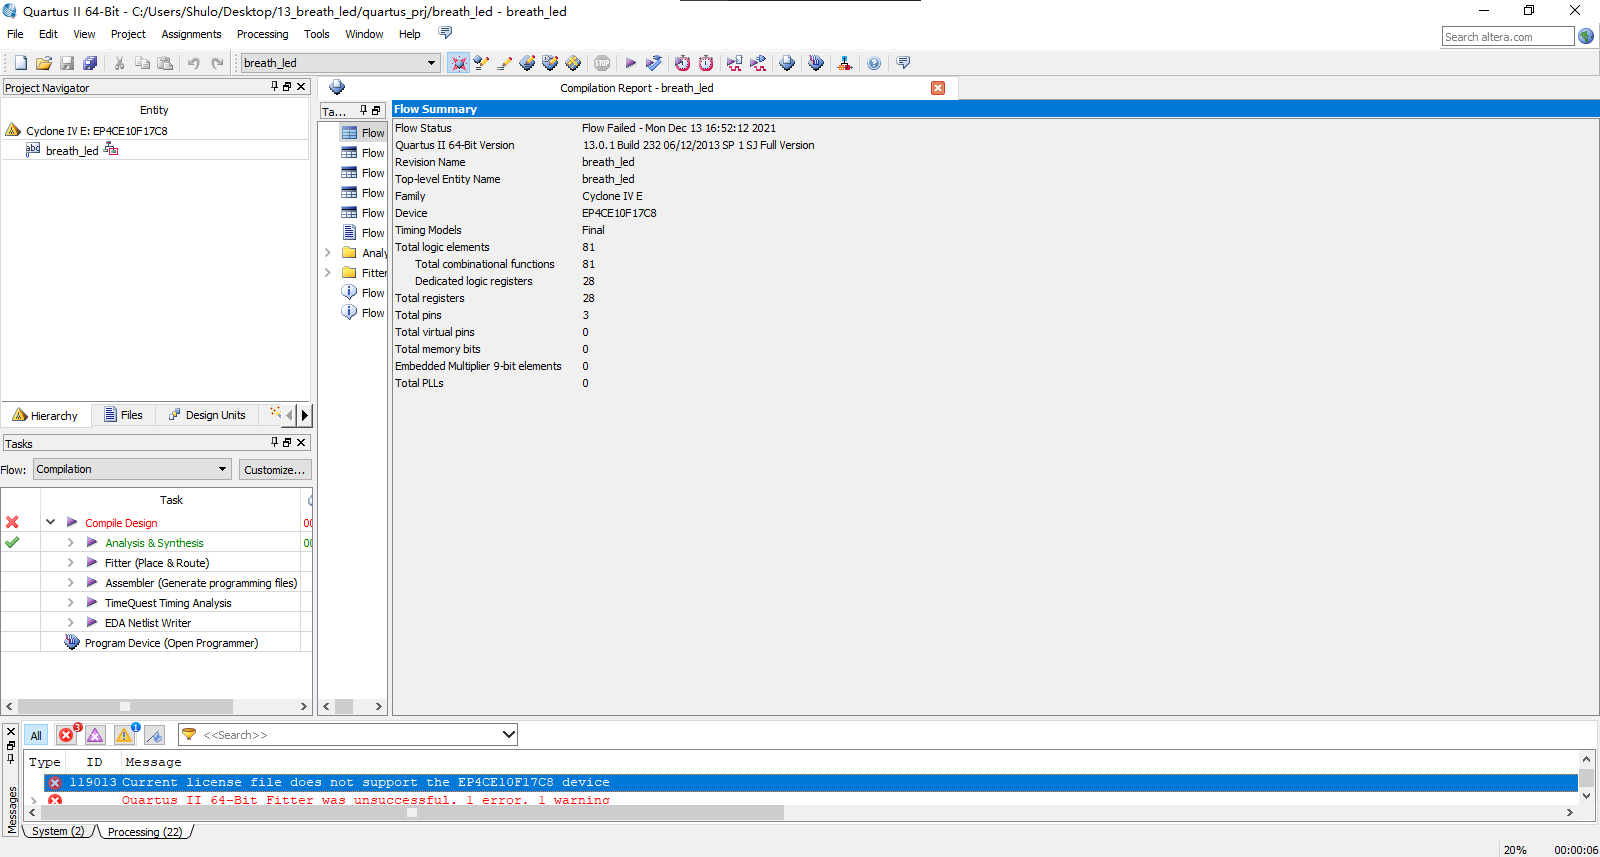The height and width of the screenshot is (857, 1600).
Task: Open the Tools menu
Action: (x=316, y=34)
